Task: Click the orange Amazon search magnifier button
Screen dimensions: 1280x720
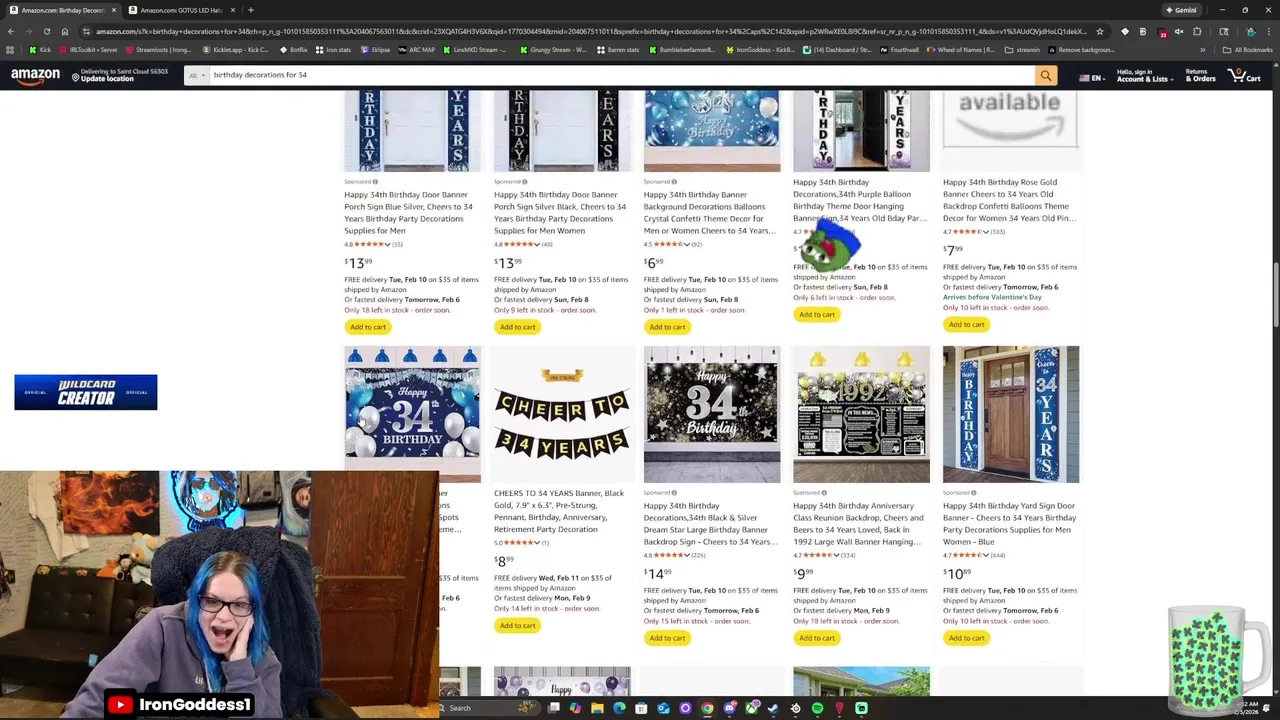Action: (1045, 75)
